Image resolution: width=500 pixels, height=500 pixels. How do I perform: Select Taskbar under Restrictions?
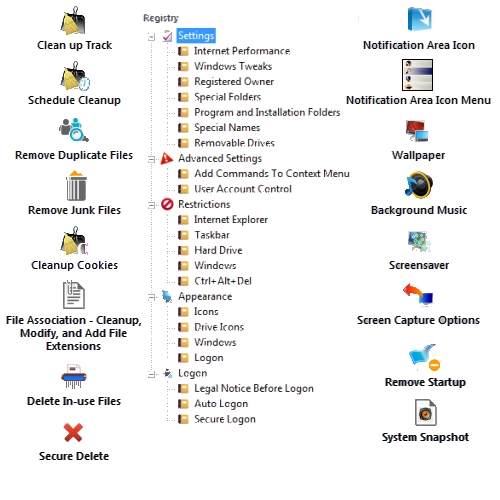[212, 235]
